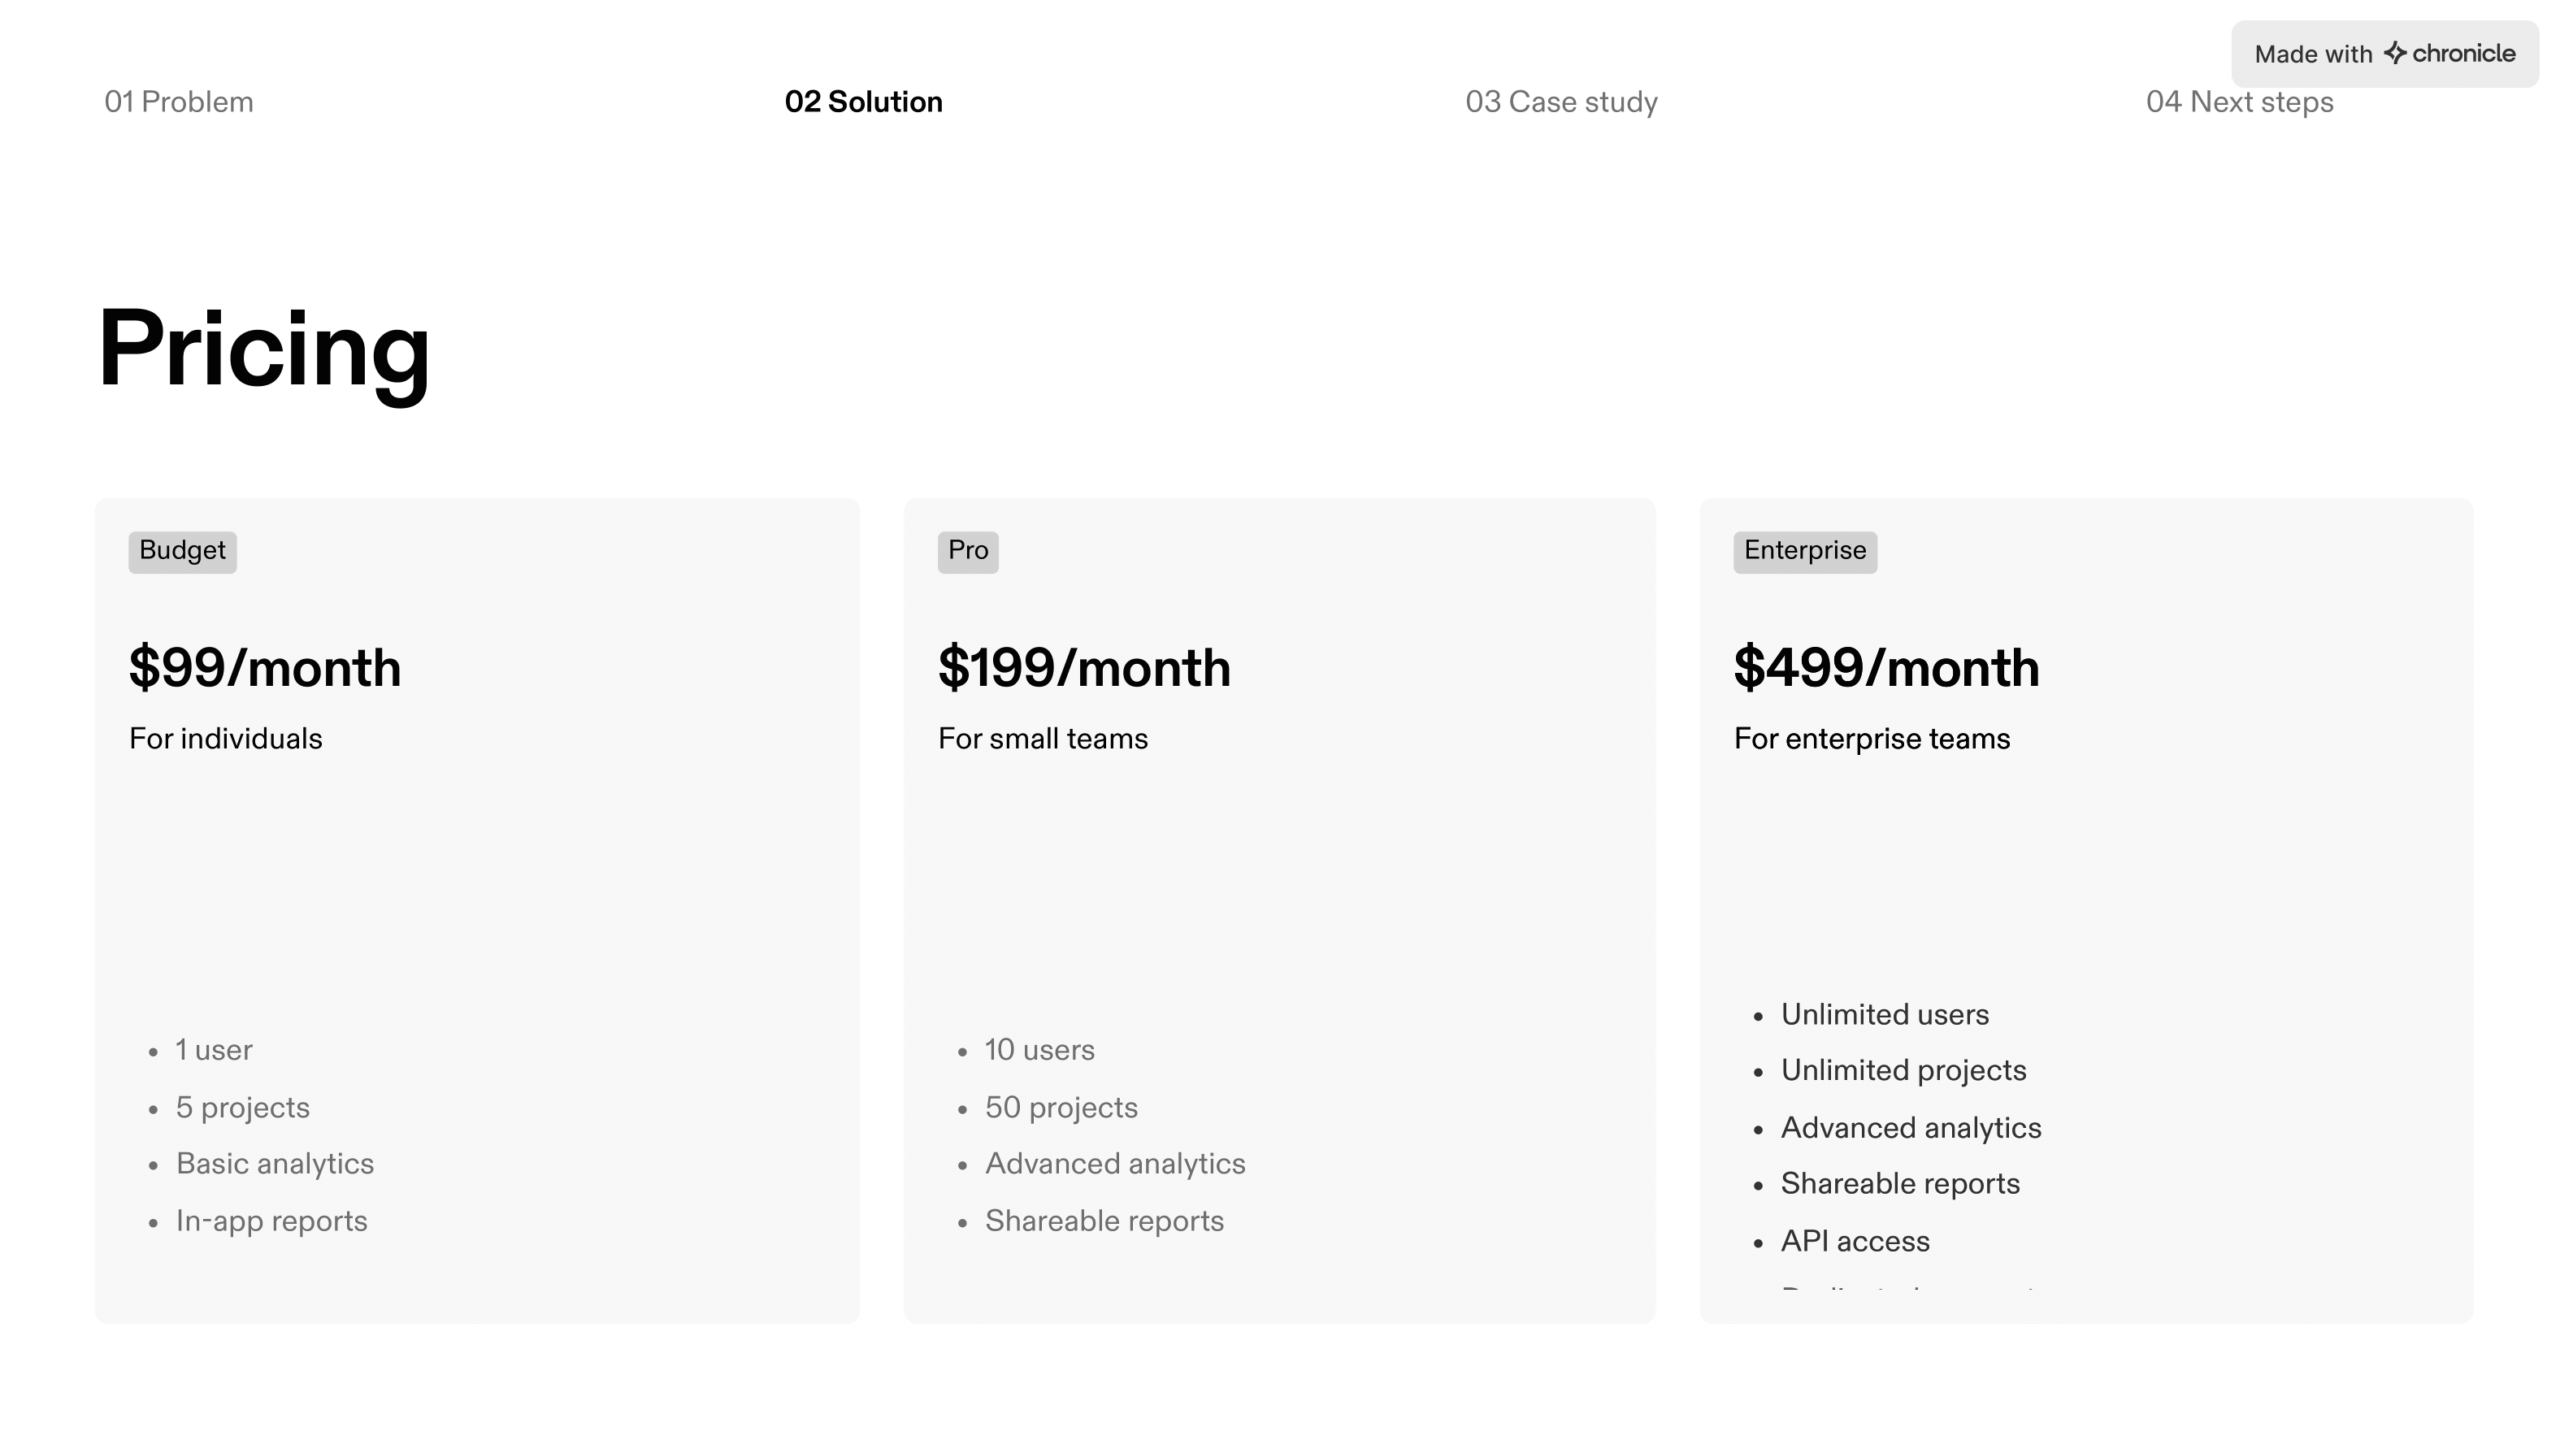Click the $199/month price heading
2560x1440 pixels.
1083,667
